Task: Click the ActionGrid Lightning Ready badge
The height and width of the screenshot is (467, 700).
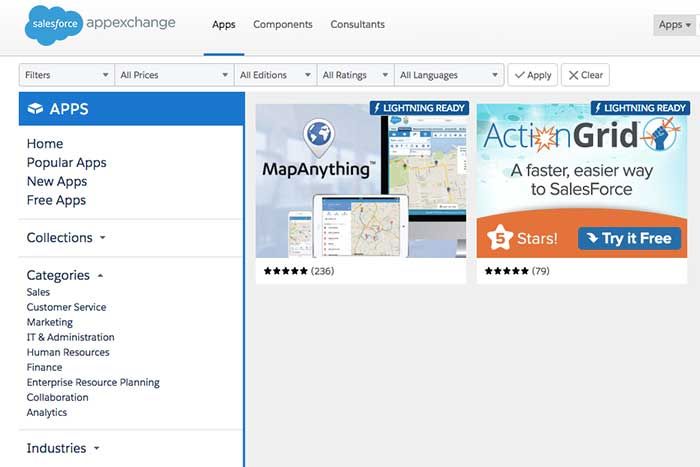Action: (x=639, y=108)
